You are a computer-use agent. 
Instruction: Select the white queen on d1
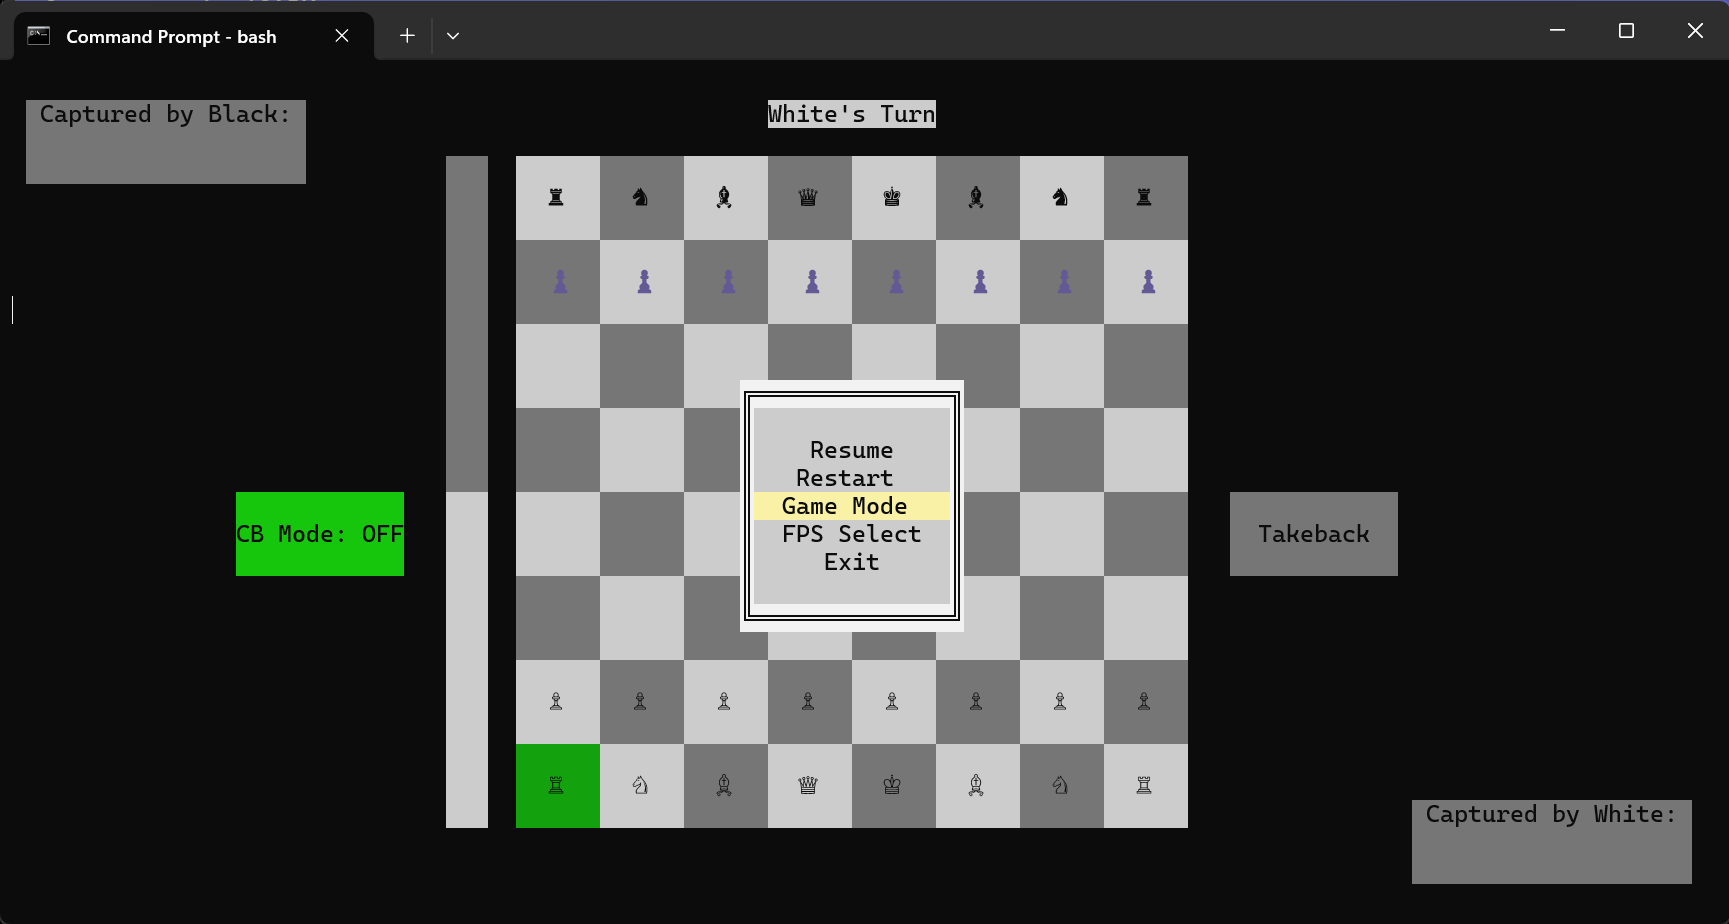coord(809,787)
